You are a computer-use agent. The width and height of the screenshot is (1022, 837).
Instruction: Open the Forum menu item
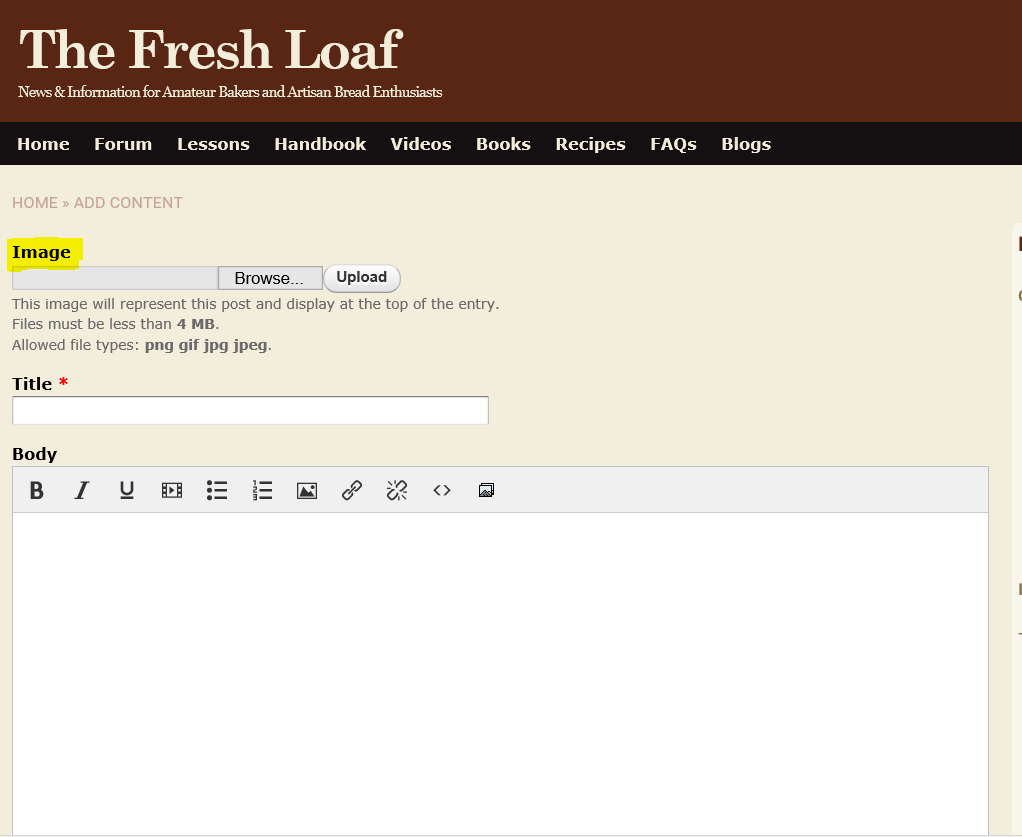123,144
